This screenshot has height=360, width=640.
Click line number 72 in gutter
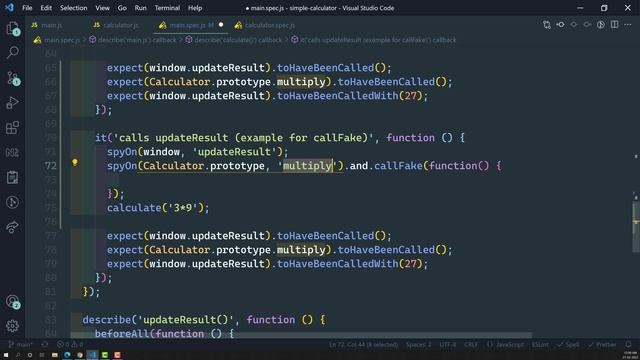click(51, 166)
